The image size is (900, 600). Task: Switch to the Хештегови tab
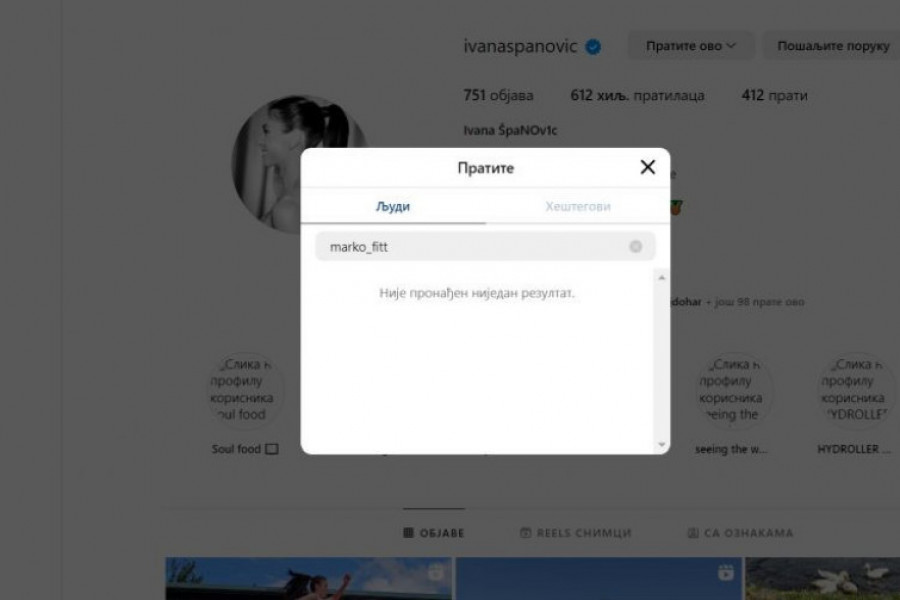point(577,207)
